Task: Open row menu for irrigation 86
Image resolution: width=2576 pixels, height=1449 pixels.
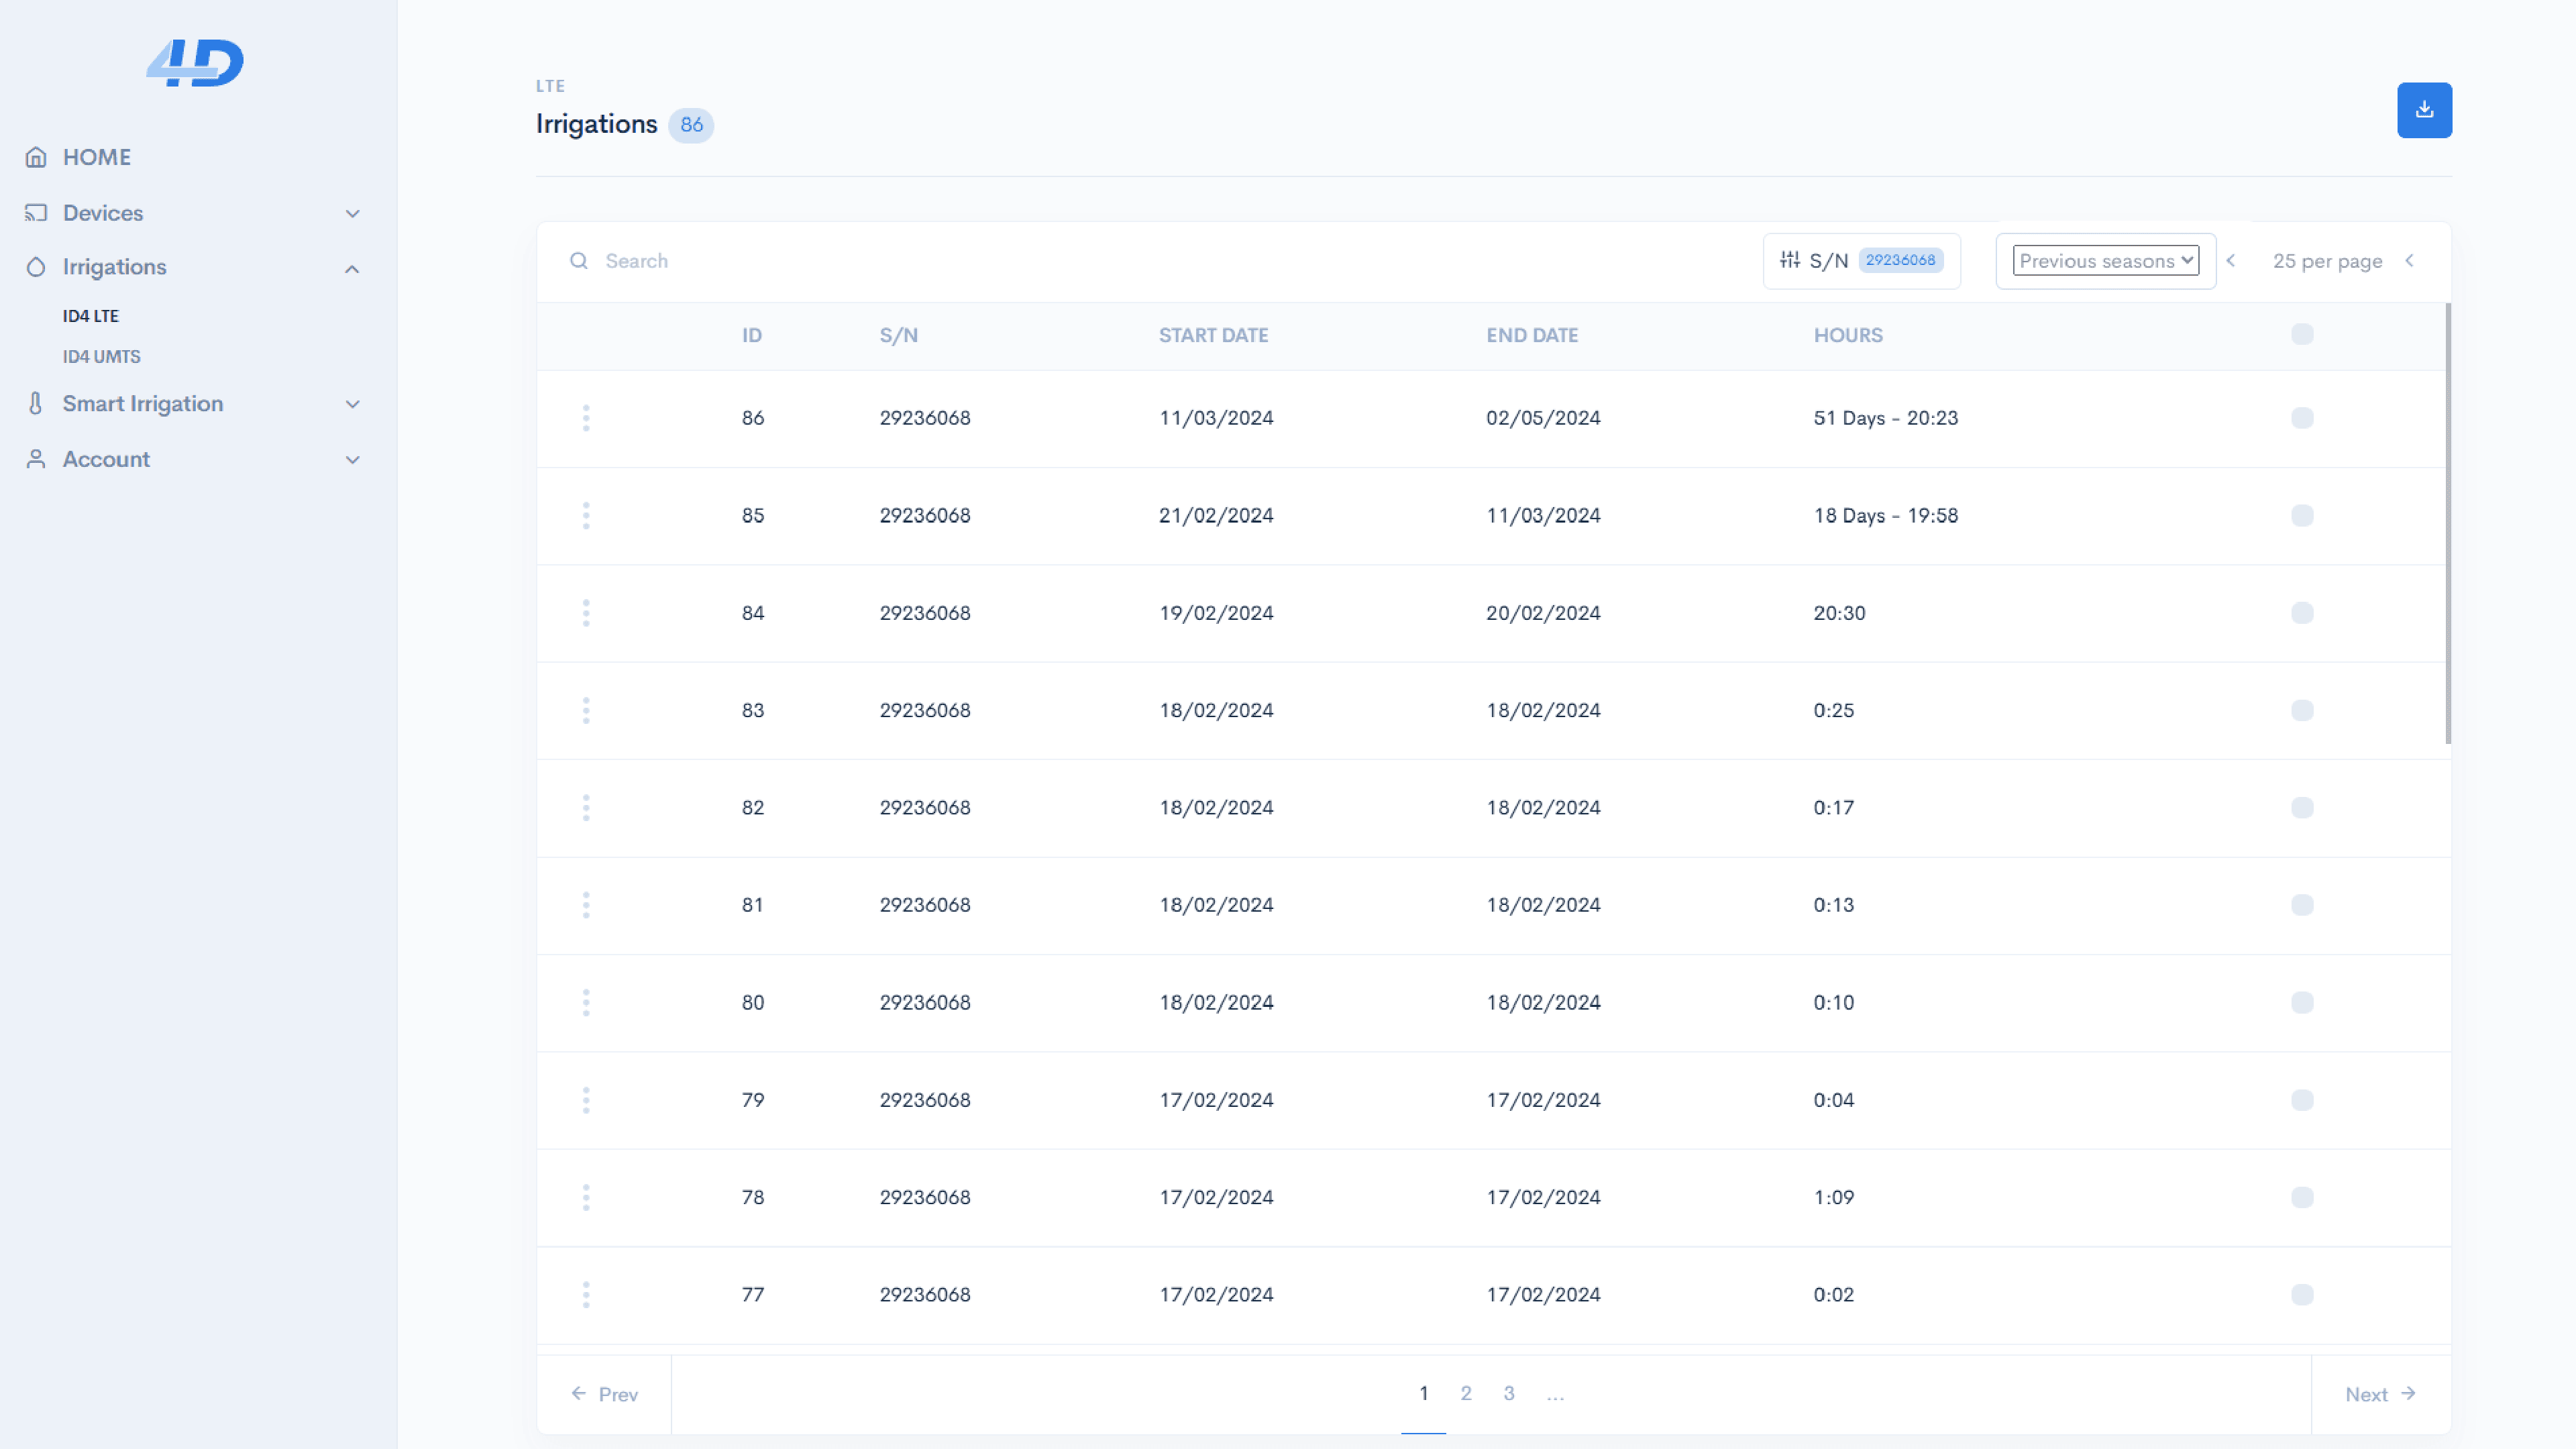Action: [x=586, y=418]
